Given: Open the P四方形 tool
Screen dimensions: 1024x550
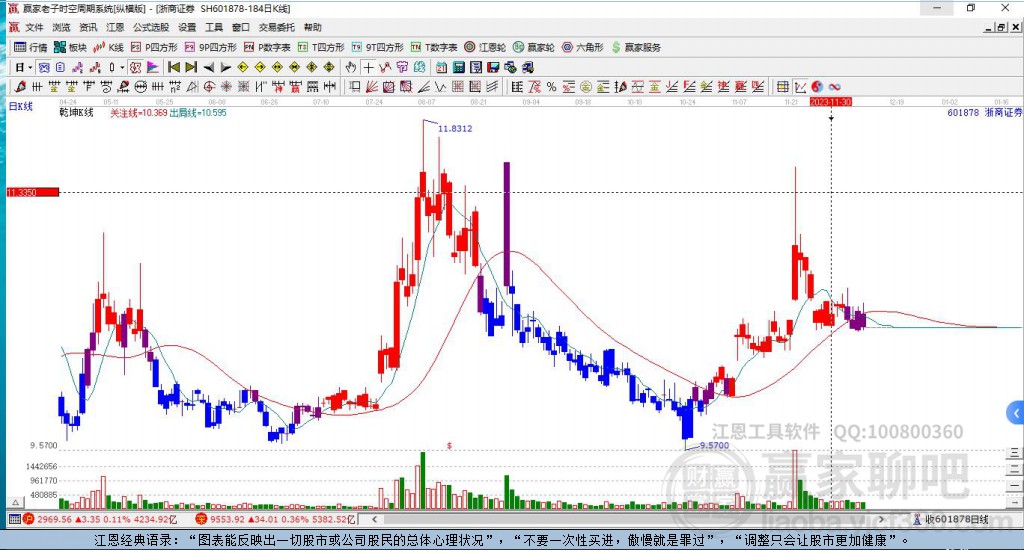Looking at the screenshot, I should (154, 47).
